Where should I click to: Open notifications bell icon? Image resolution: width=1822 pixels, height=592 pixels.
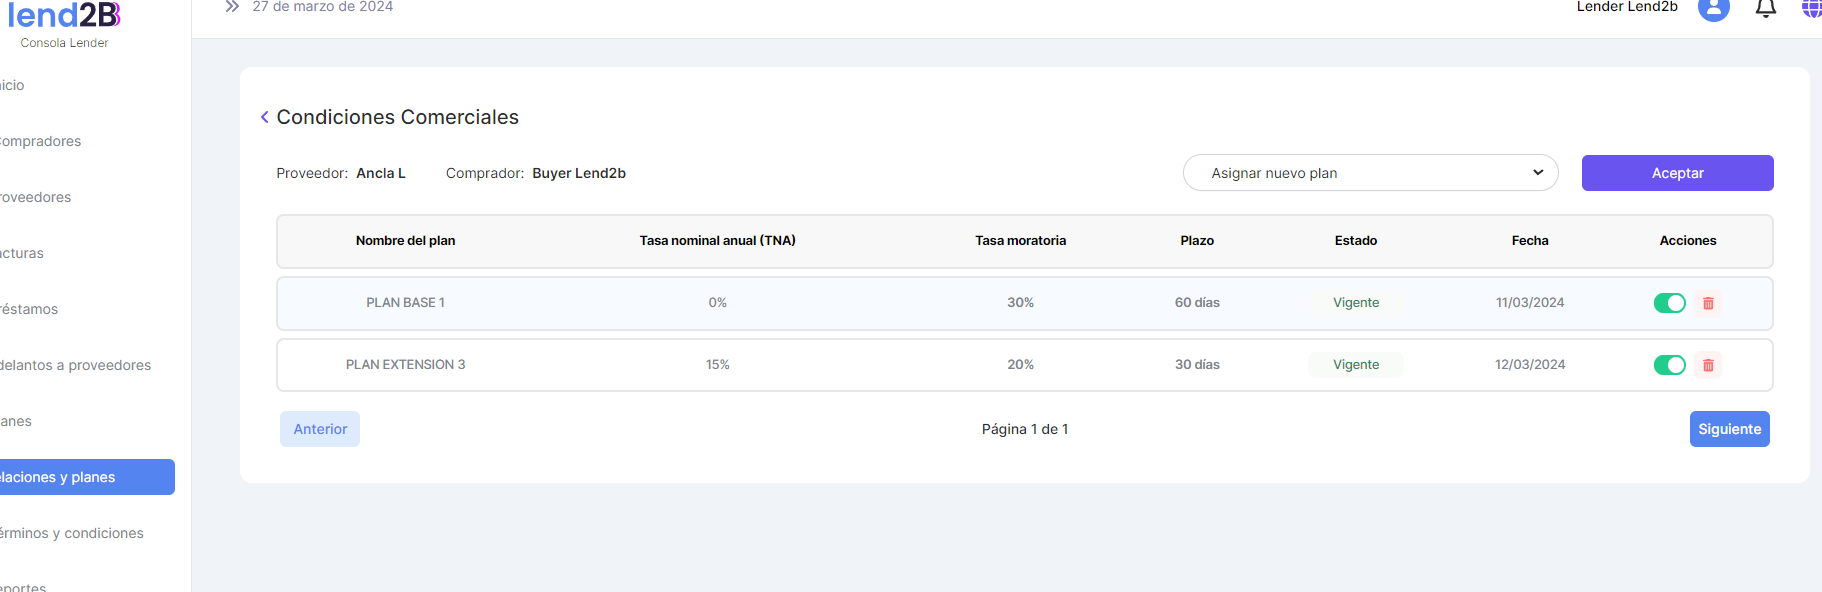[1765, 9]
